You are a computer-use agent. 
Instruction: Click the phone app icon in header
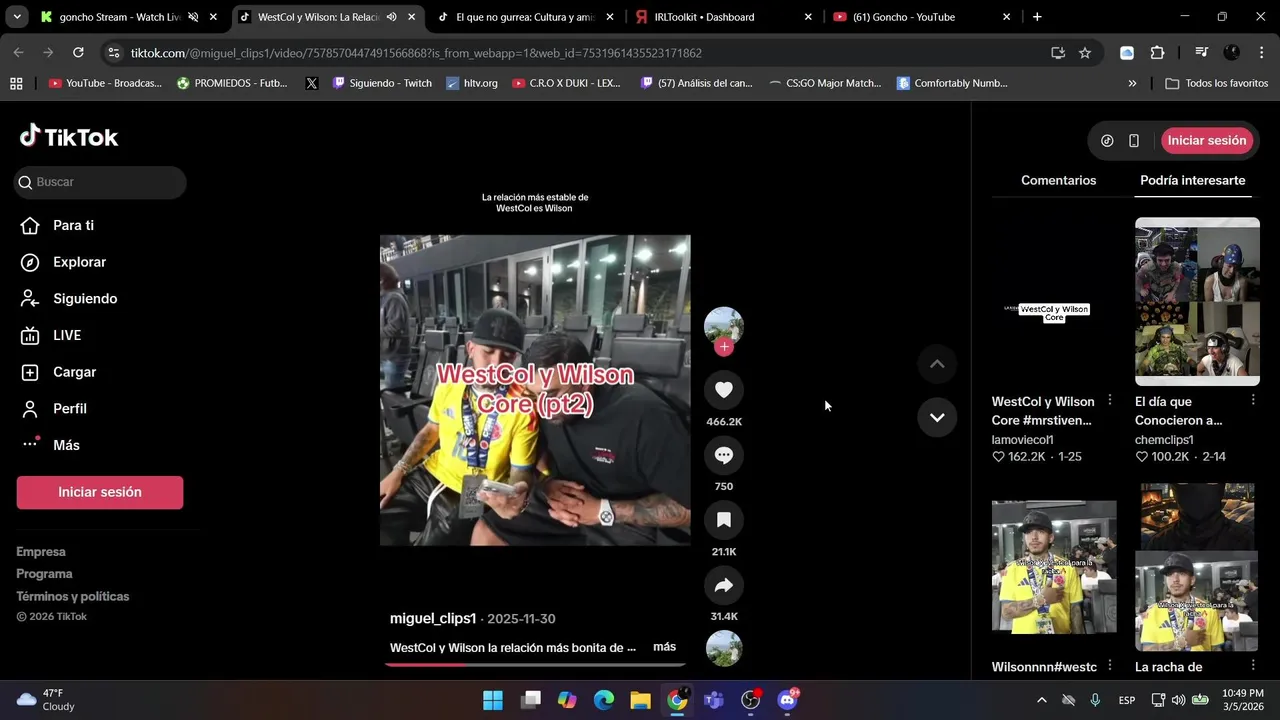pos(1134,141)
